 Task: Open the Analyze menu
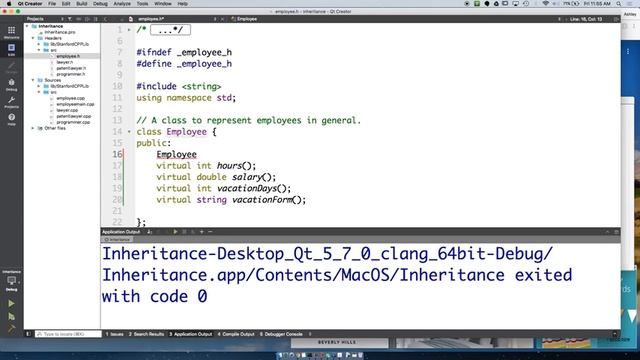122,4
